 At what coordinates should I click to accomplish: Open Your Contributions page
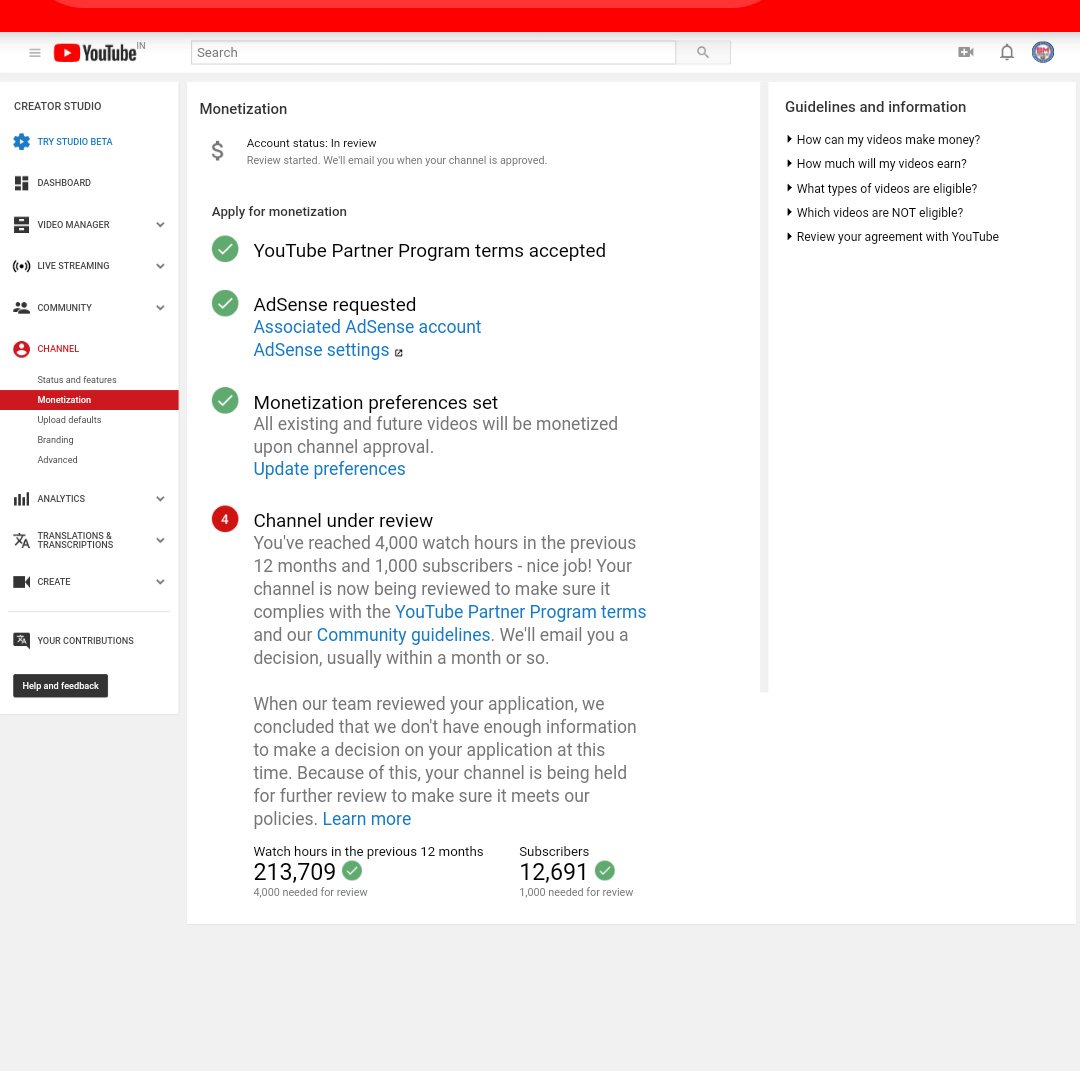click(x=85, y=641)
